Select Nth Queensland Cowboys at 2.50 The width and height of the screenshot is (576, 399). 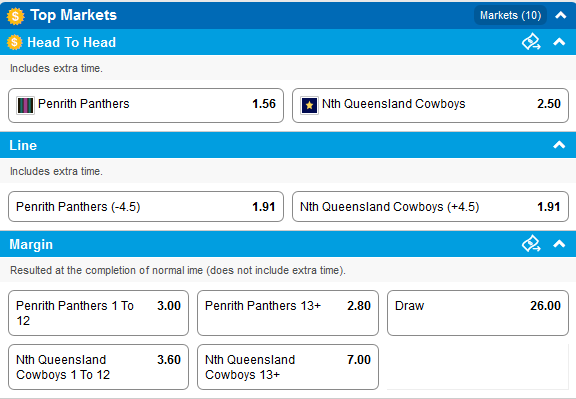430,105
